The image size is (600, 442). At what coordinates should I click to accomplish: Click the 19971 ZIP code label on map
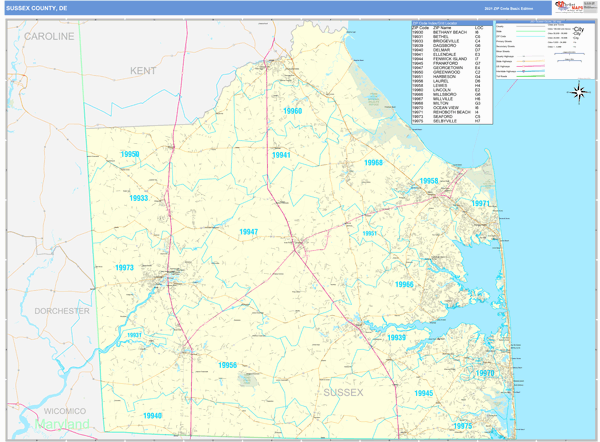[481, 203]
